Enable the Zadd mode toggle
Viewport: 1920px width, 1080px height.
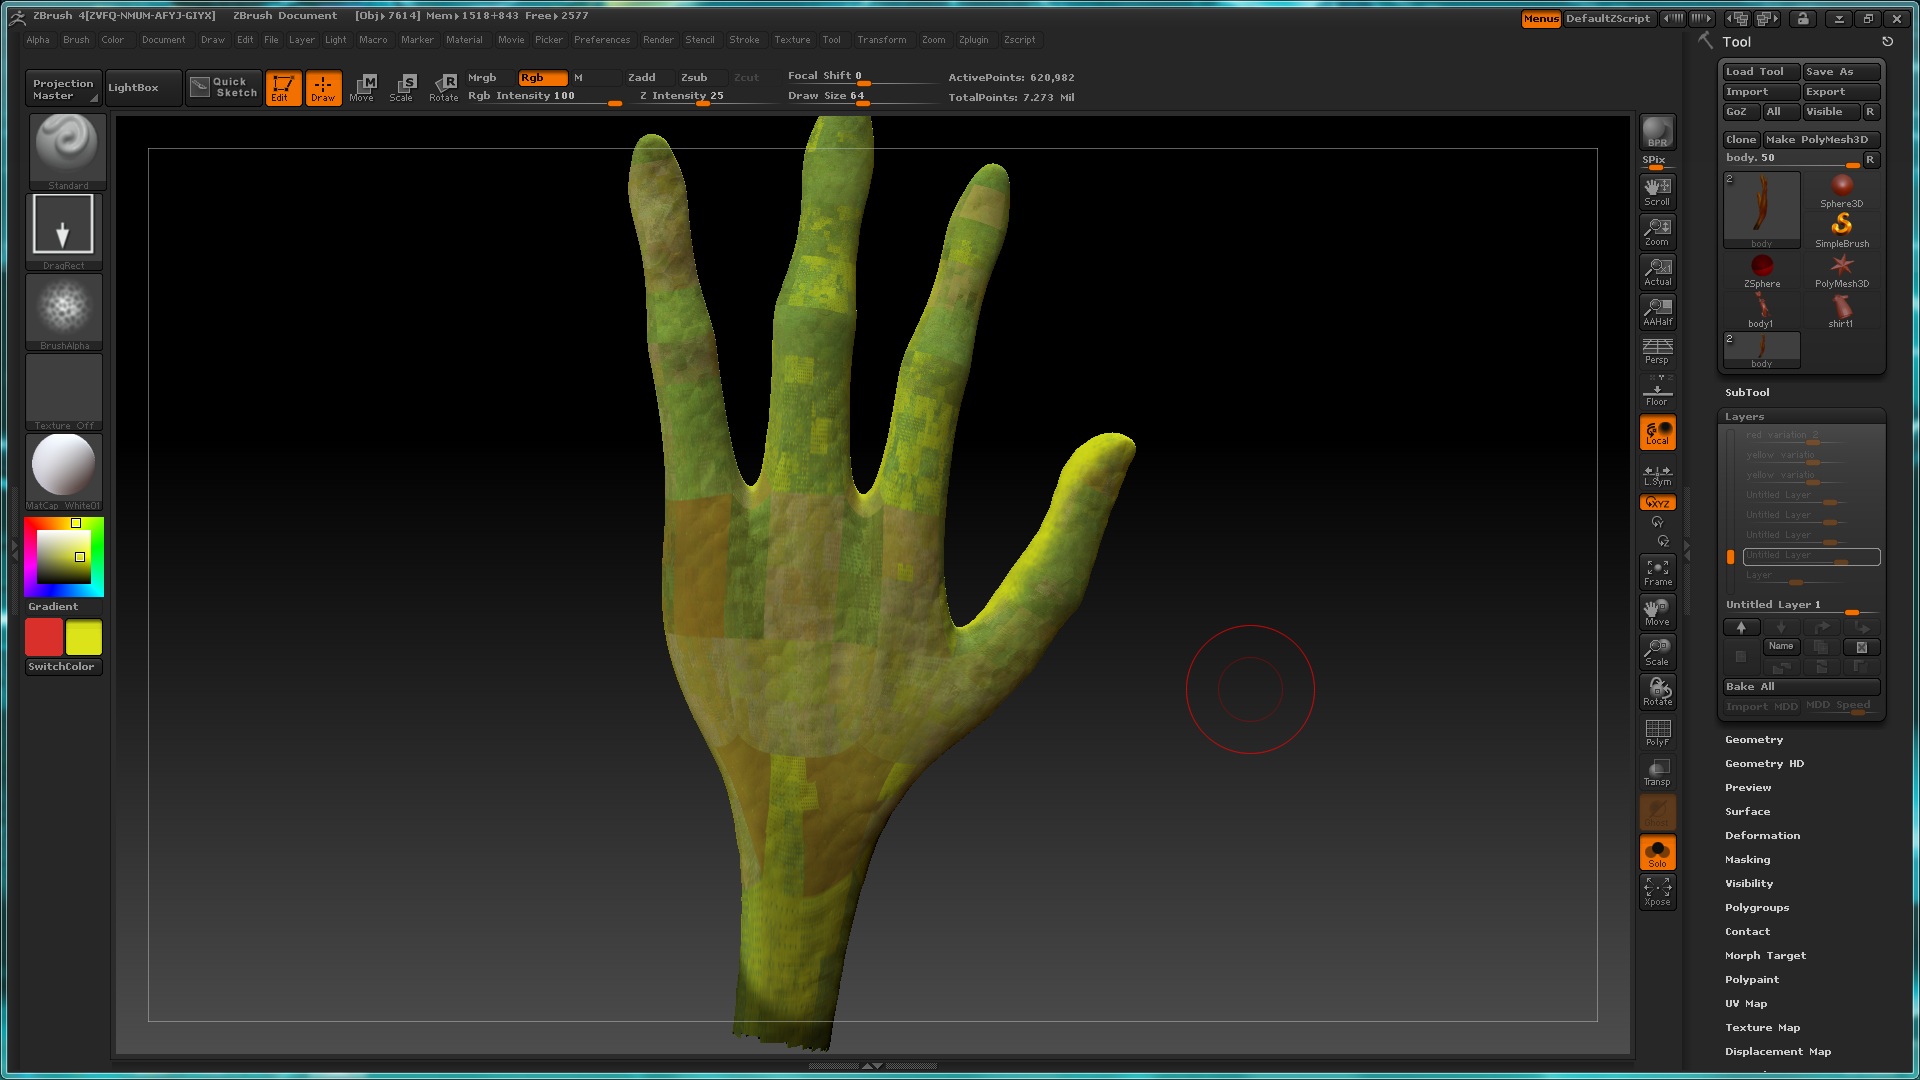641,77
